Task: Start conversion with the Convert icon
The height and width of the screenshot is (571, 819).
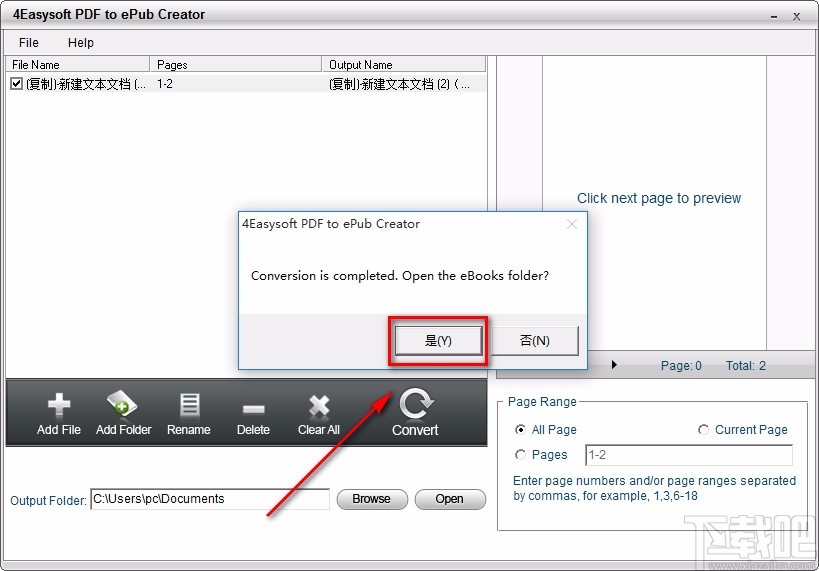Action: tap(415, 404)
